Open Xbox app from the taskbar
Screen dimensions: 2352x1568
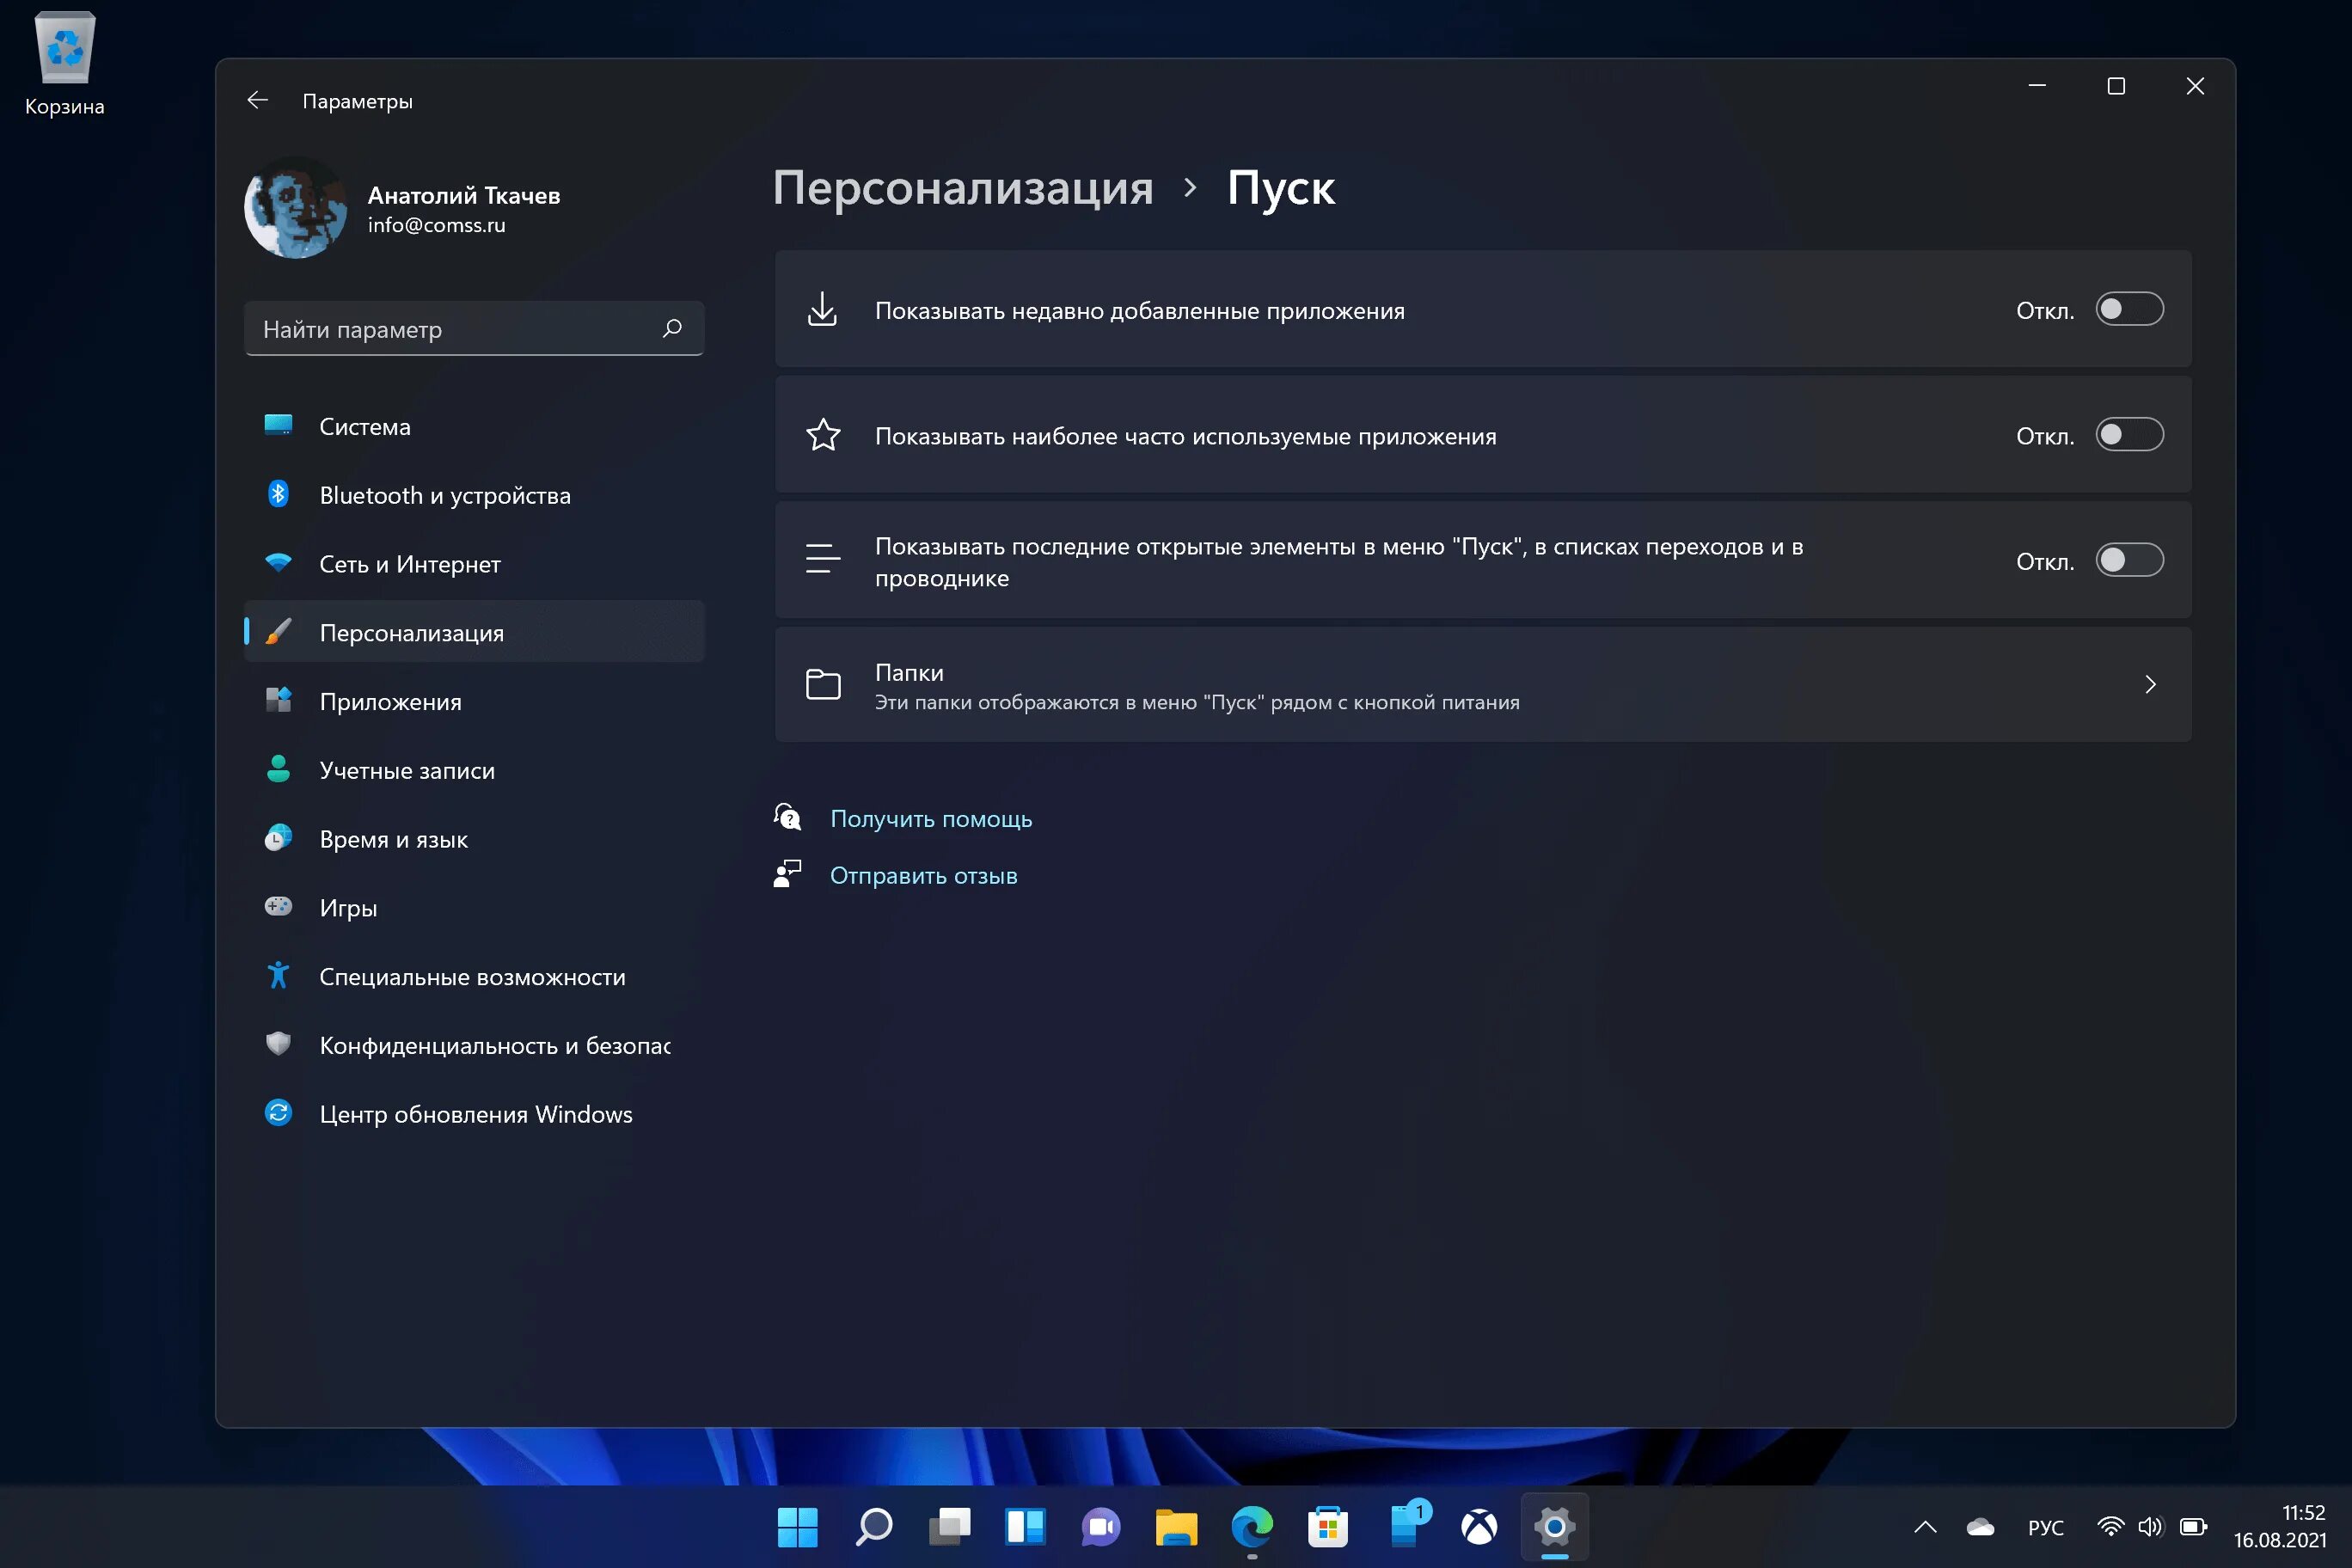tap(1479, 1527)
